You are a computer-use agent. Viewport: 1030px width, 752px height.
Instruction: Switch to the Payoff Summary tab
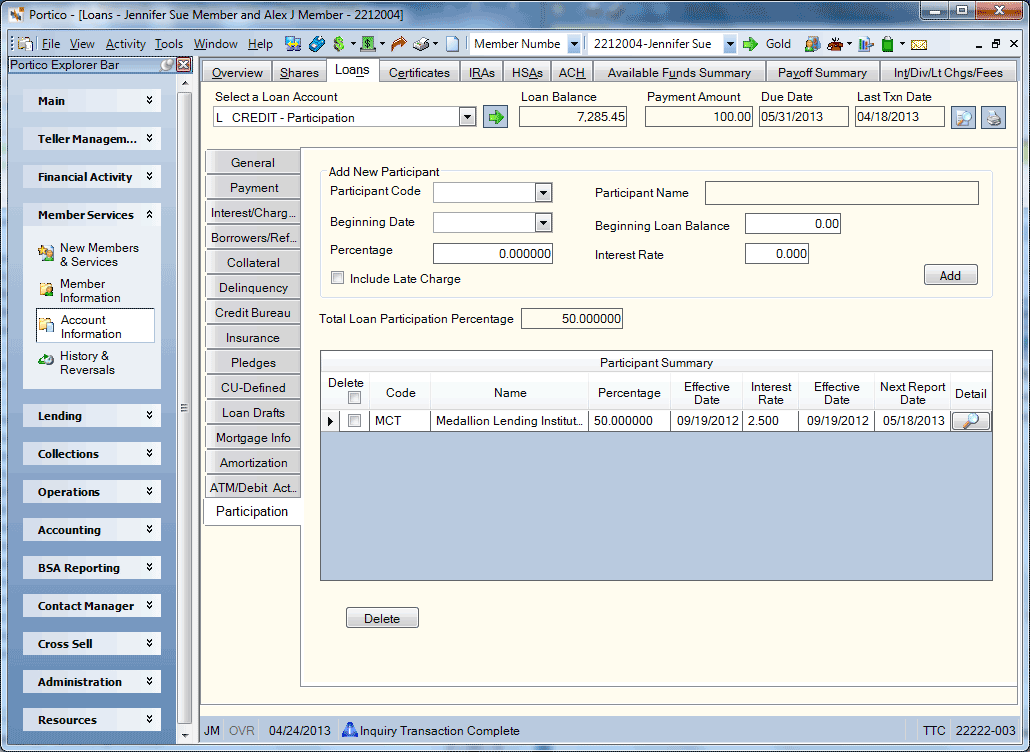(x=822, y=72)
